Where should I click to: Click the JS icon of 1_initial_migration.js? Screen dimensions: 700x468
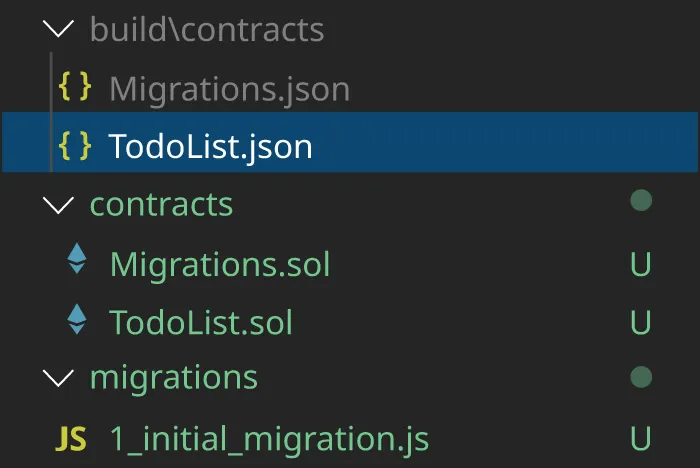click(70, 438)
